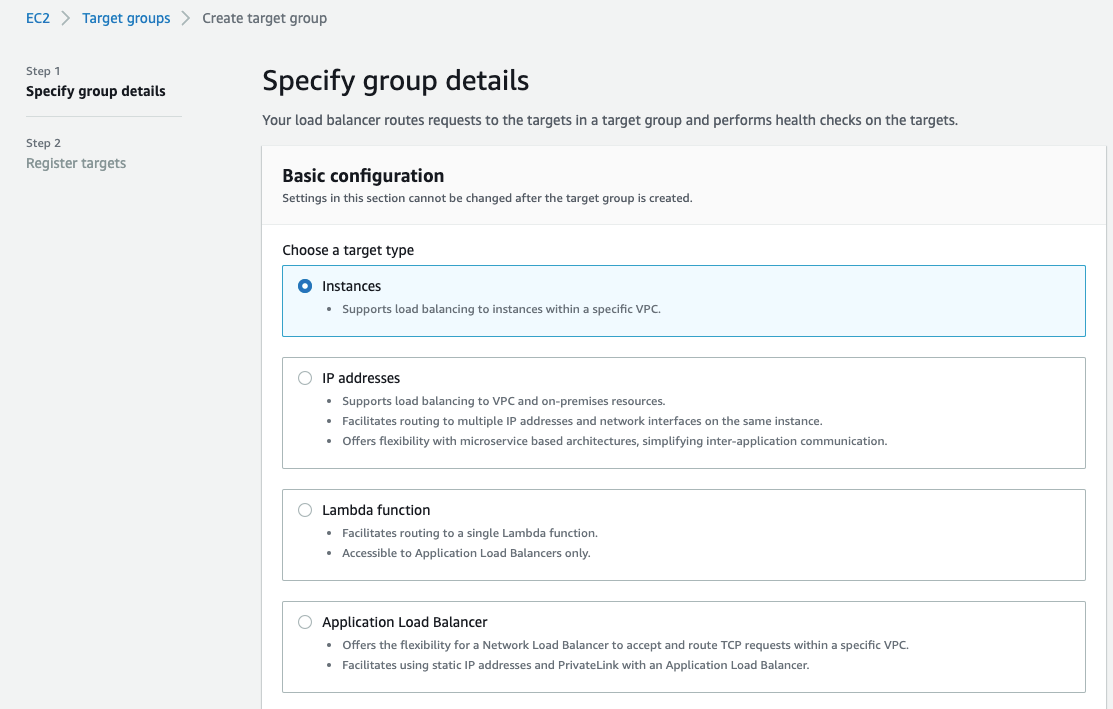Go to Target groups breadcrumb
Viewport: 1113px width, 709px height.
pos(126,18)
